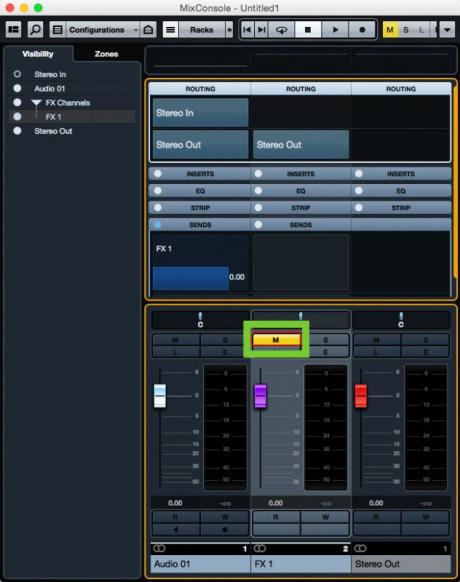Screen dimensions: 460x582
Task: Switch to the Zones tab
Action: [x=107, y=54]
